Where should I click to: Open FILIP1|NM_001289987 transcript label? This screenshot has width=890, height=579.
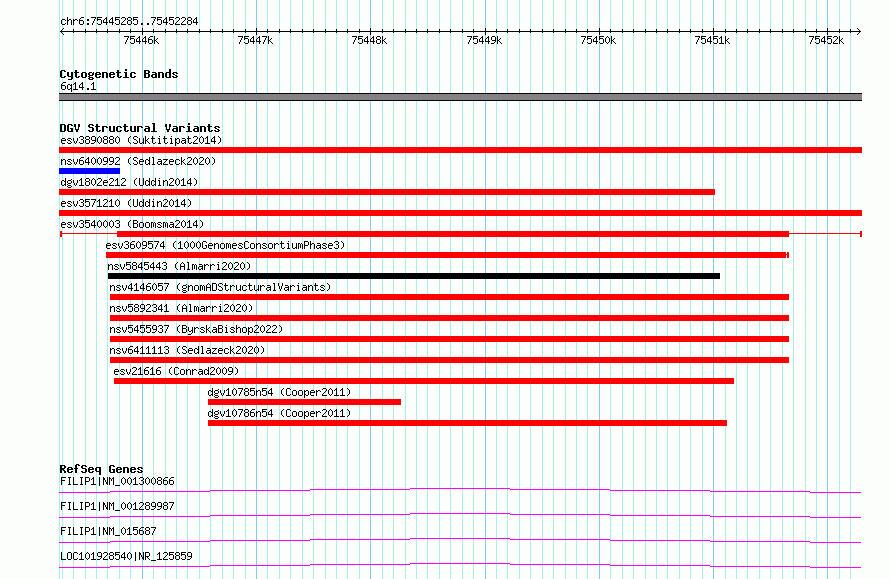click(117, 506)
